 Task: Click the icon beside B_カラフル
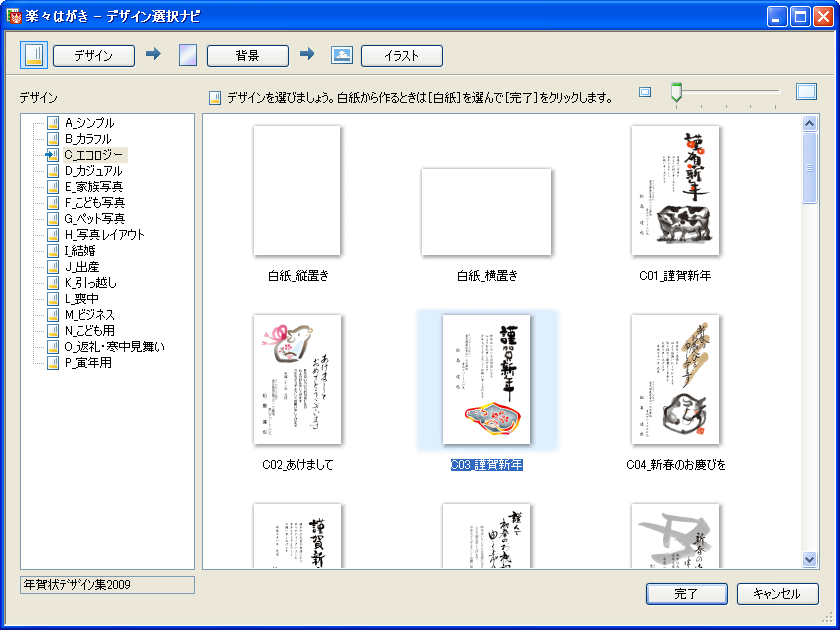(53, 139)
